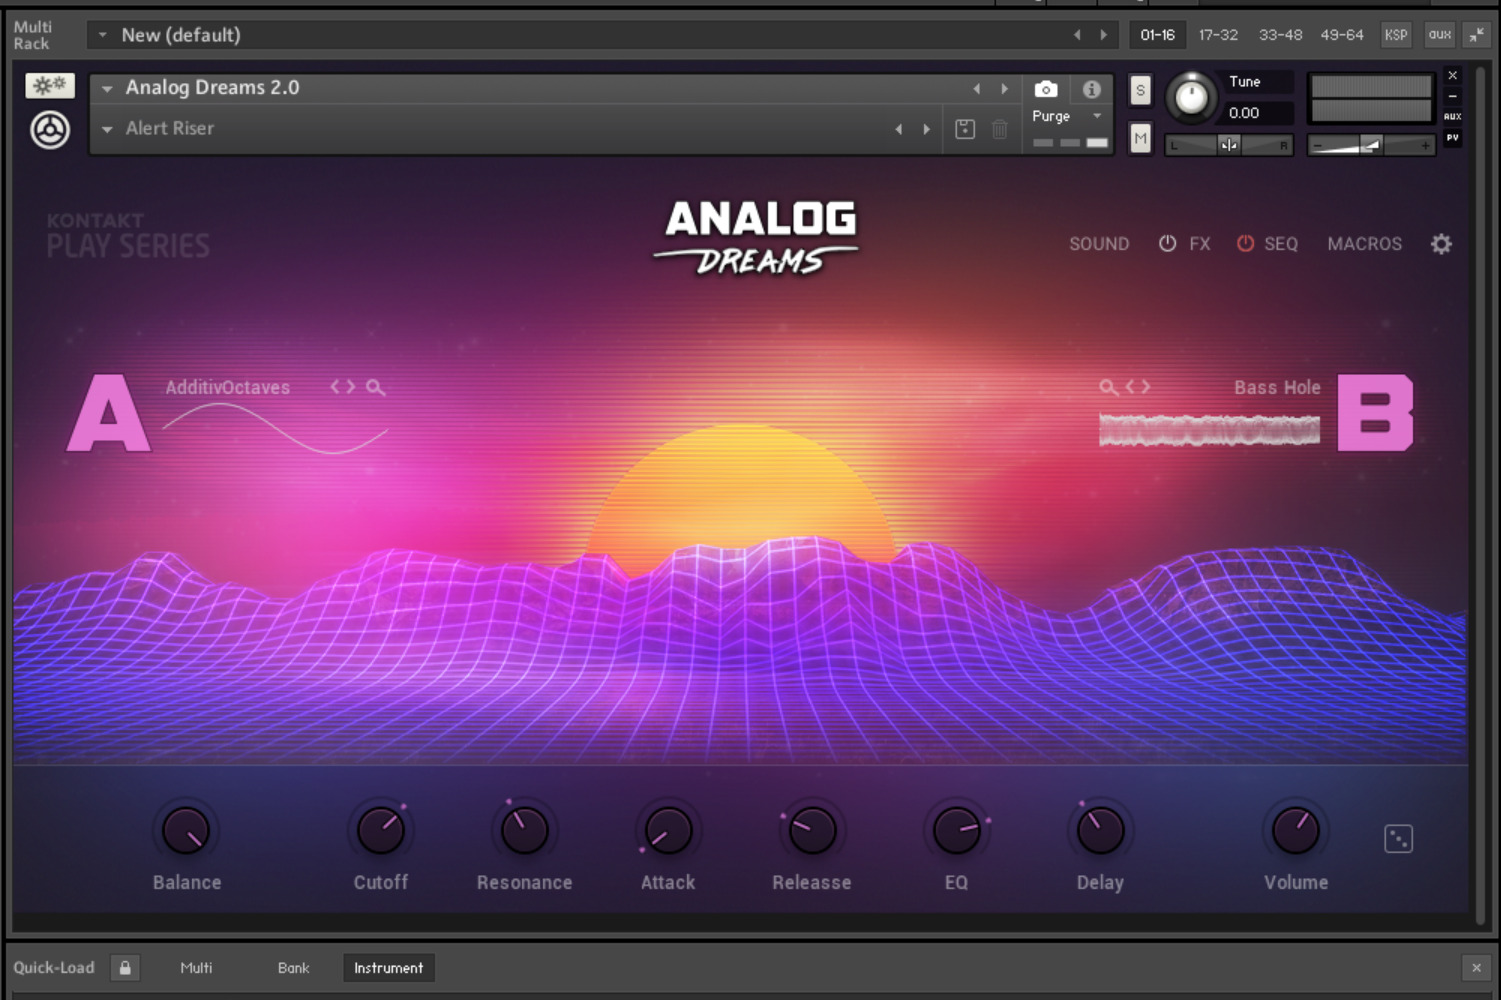The height and width of the screenshot is (1000, 1501).
Task: Click the Analog Dreams logo
Action: pyautogui.click(x=757, y=238)
